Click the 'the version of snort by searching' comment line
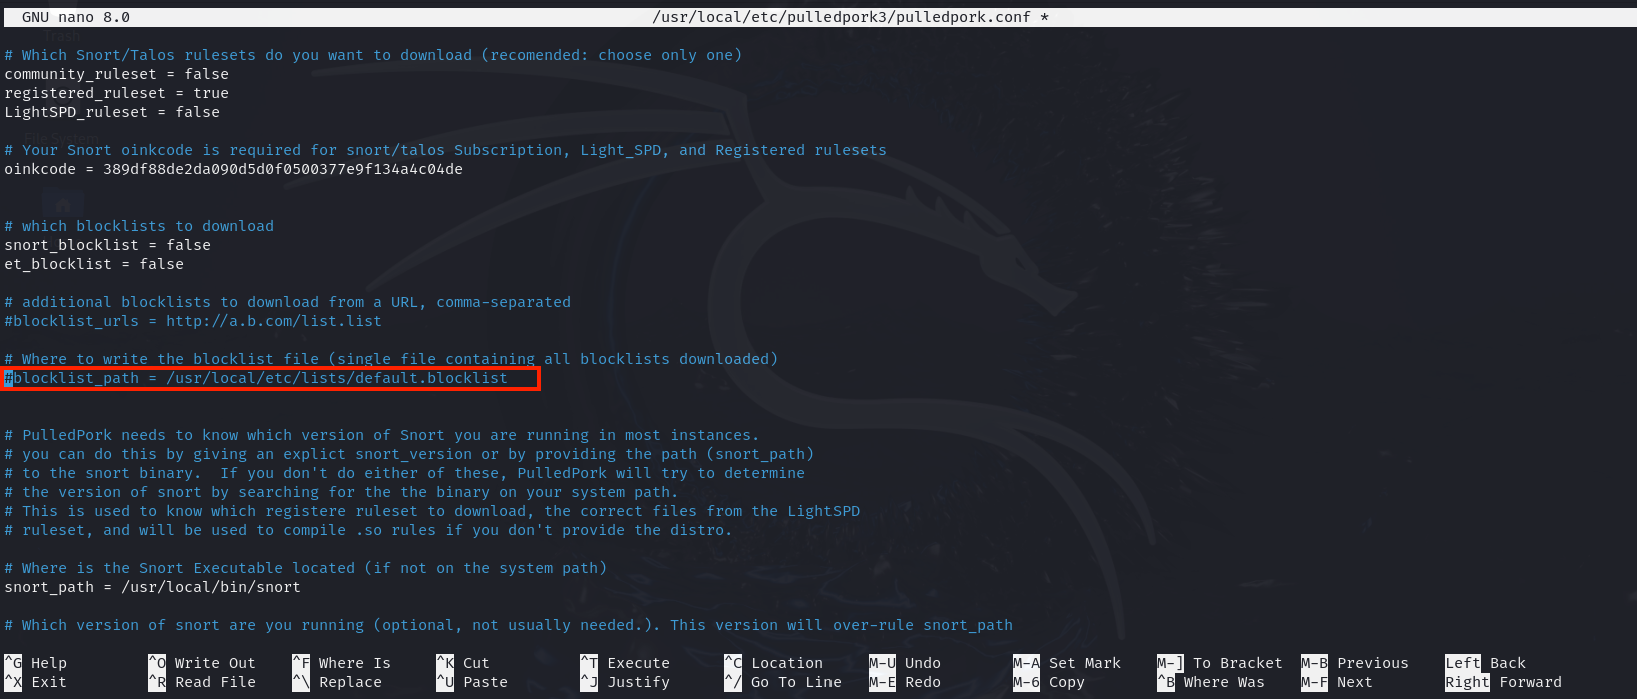The width and height of the screenshot is (1637, 699). click(341, 492)
